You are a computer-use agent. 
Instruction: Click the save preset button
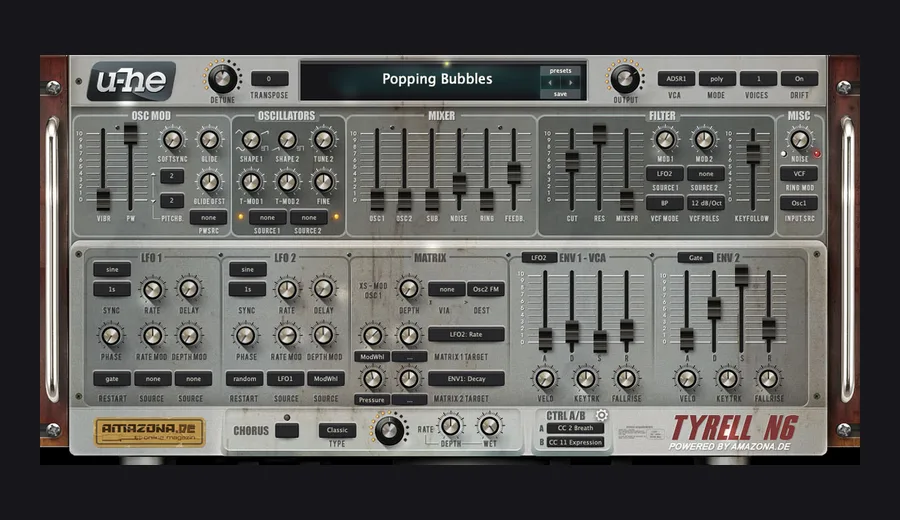pos(560,94)
